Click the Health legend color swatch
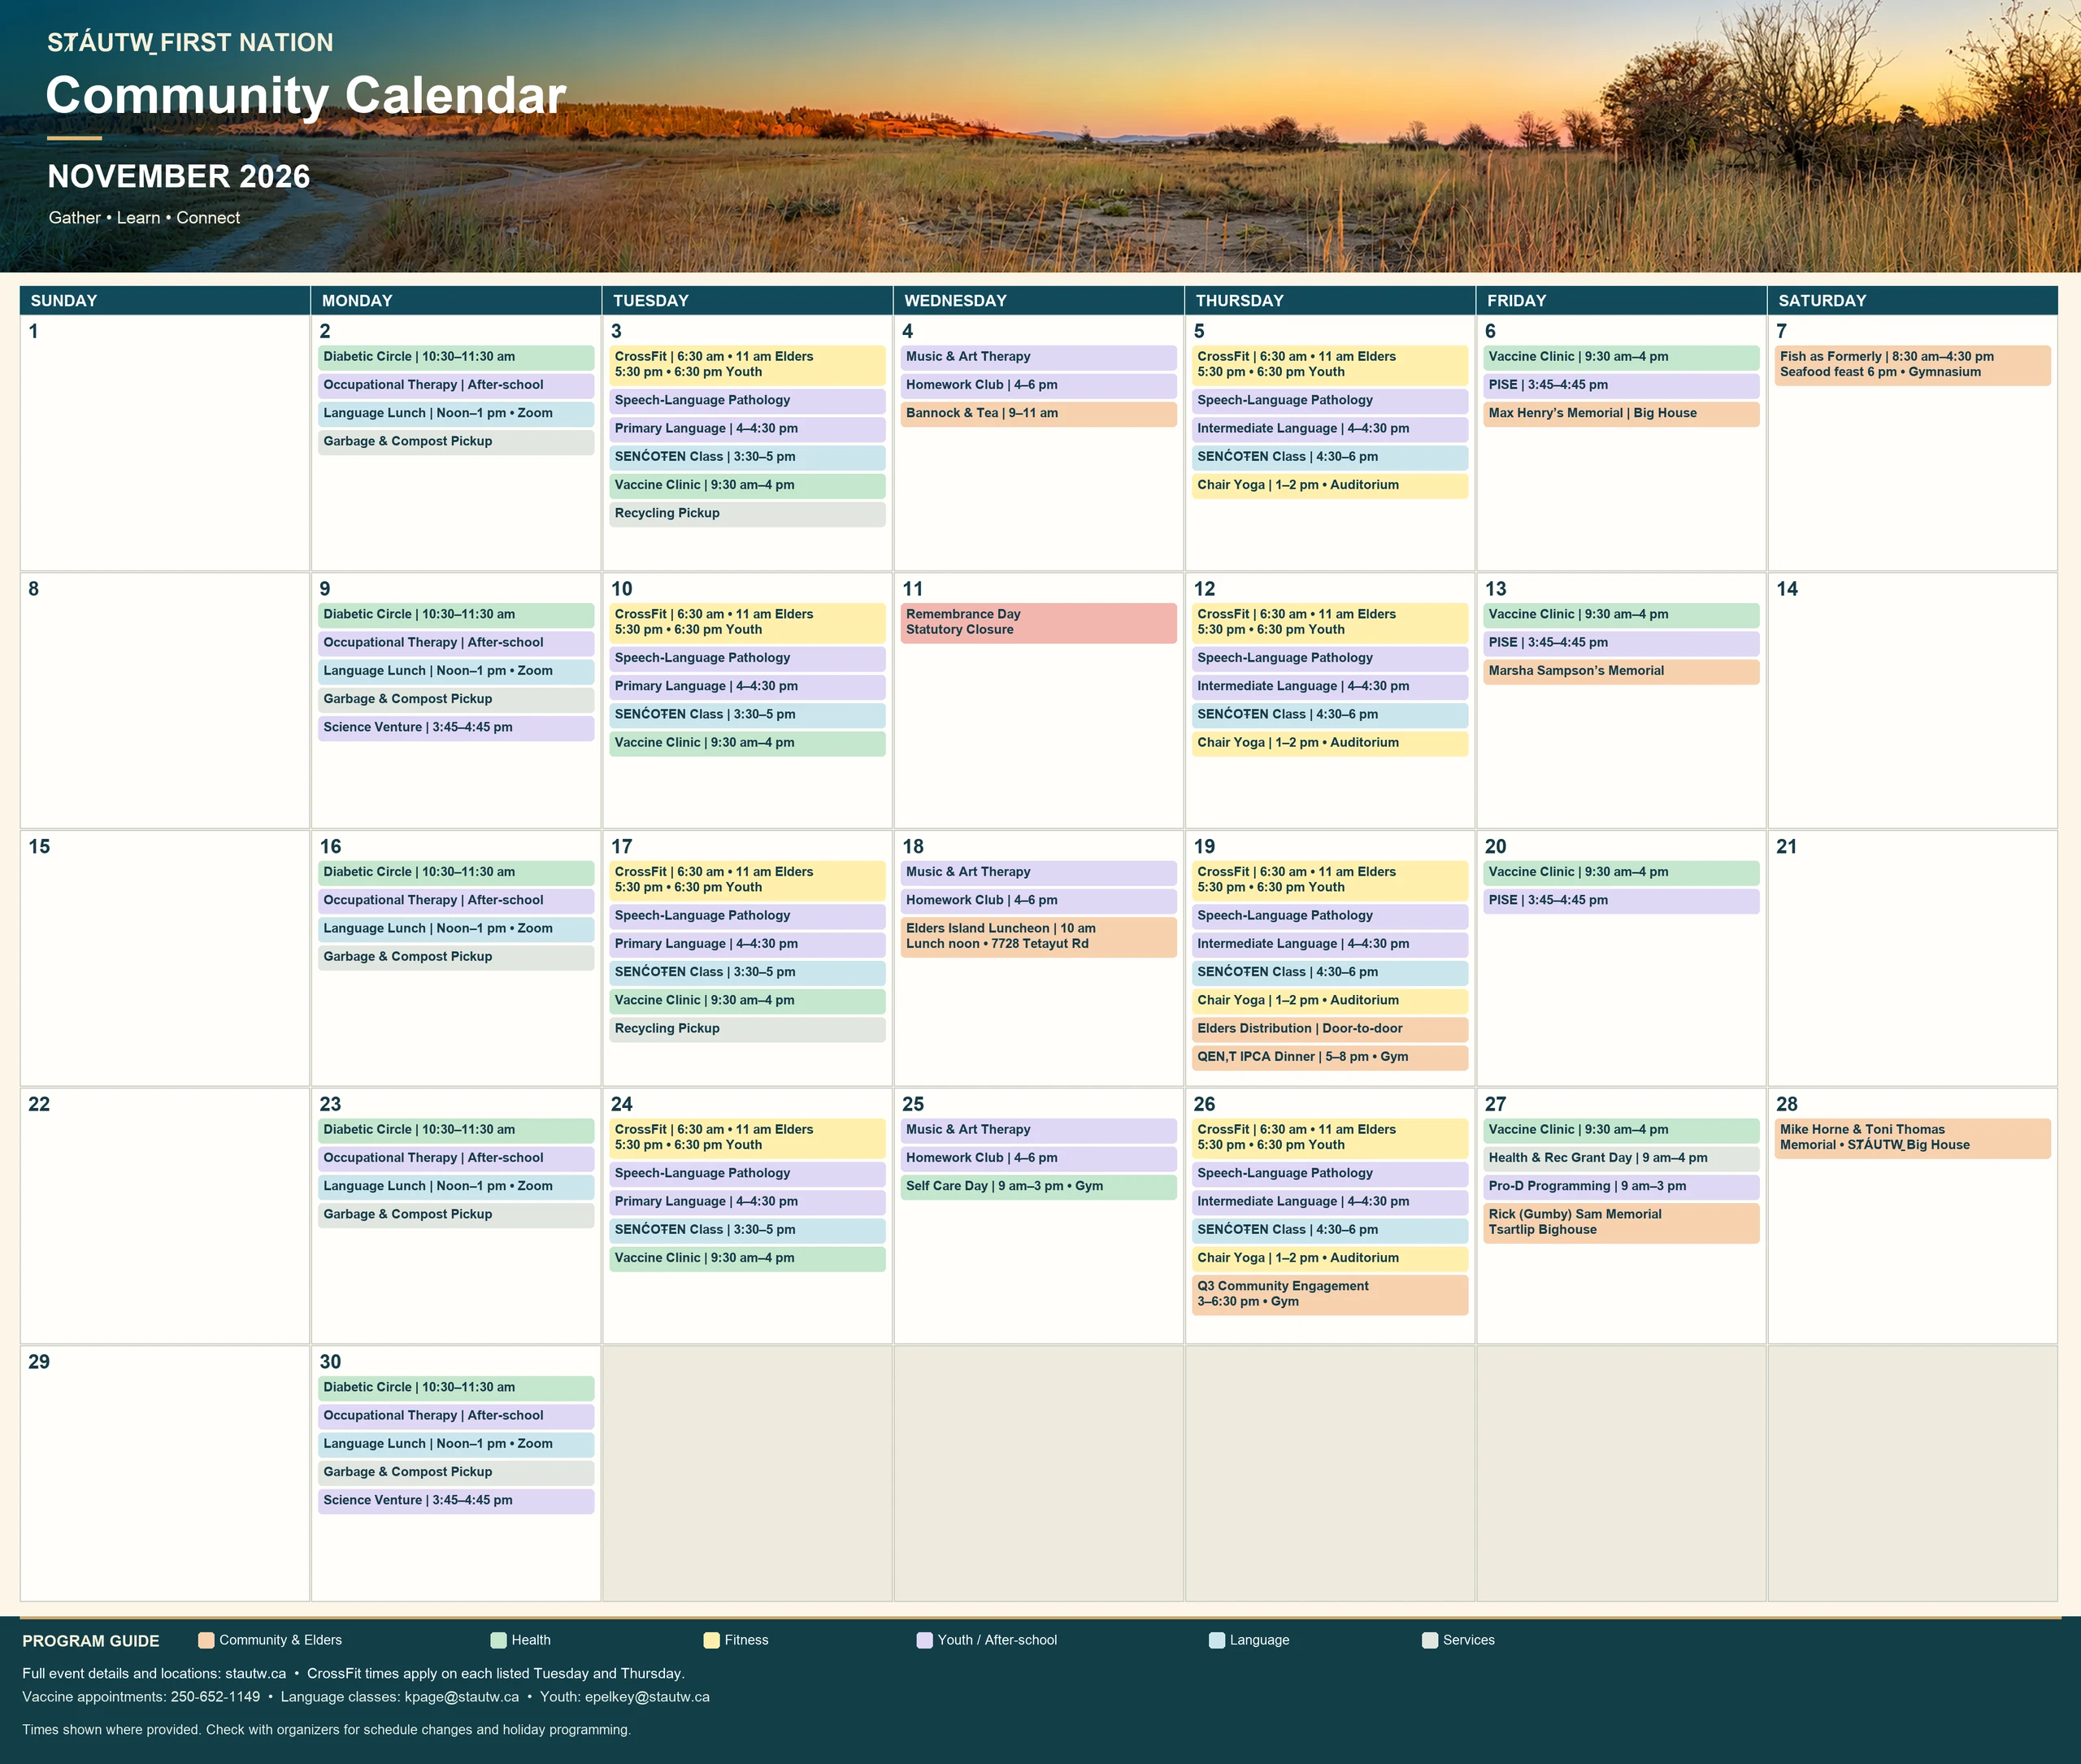This screenshot has height=1764, width=2081. 498,1640
